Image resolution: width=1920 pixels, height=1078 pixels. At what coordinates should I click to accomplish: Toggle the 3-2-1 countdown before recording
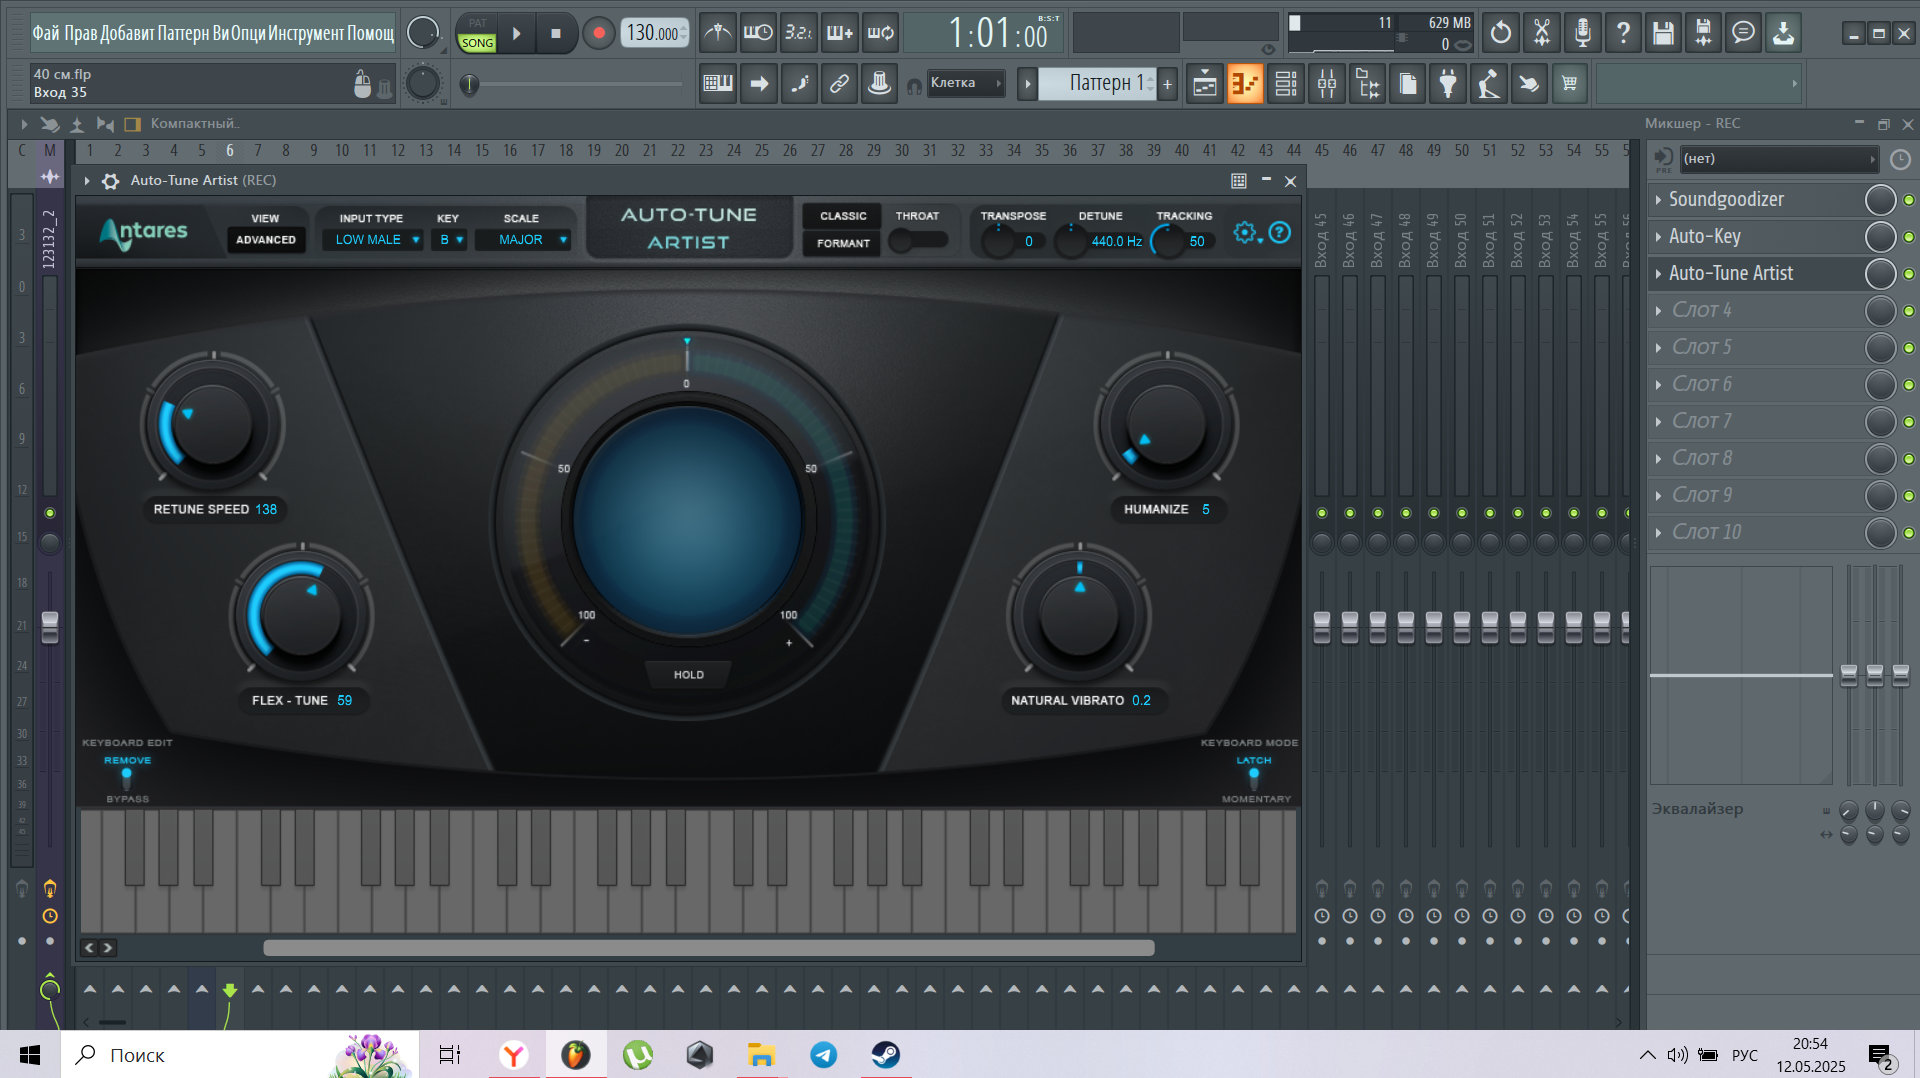click(x=799, y=33)
